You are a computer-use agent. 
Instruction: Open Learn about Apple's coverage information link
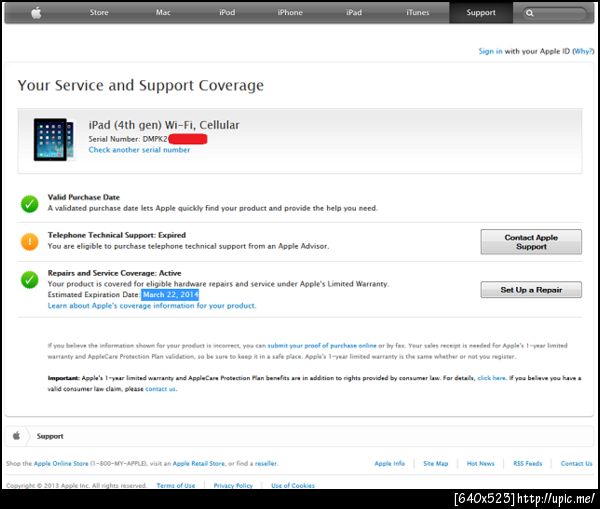click(x=152, y=306)
